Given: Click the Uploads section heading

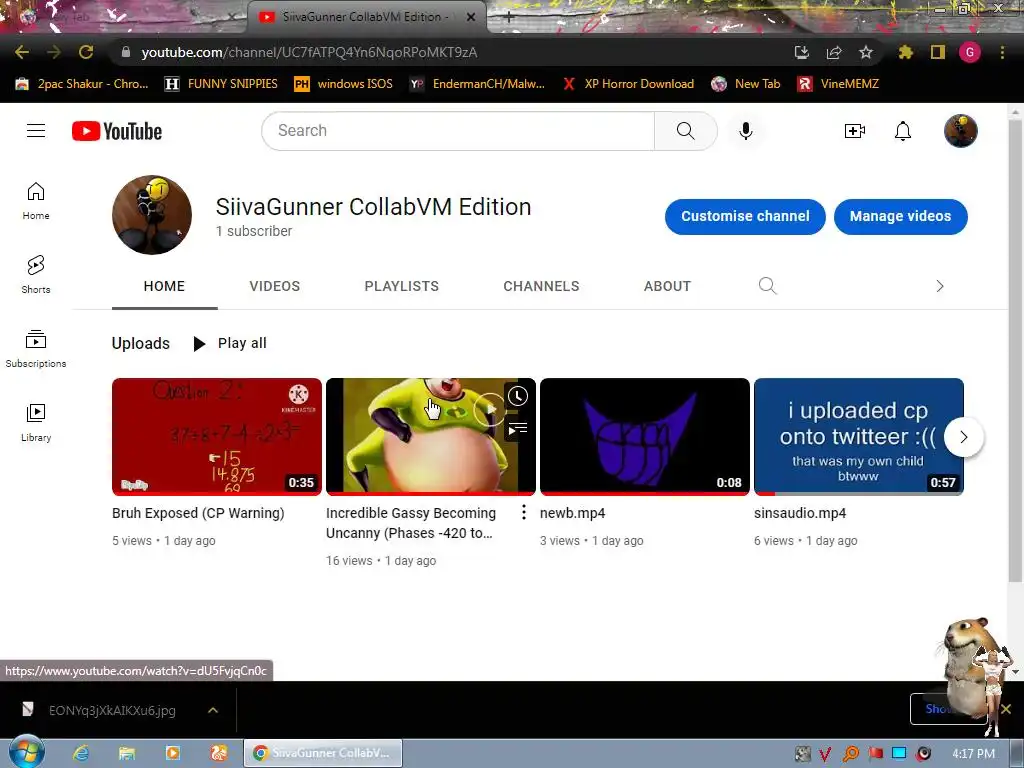Looking at the screenshot, I should coord(140,344).
